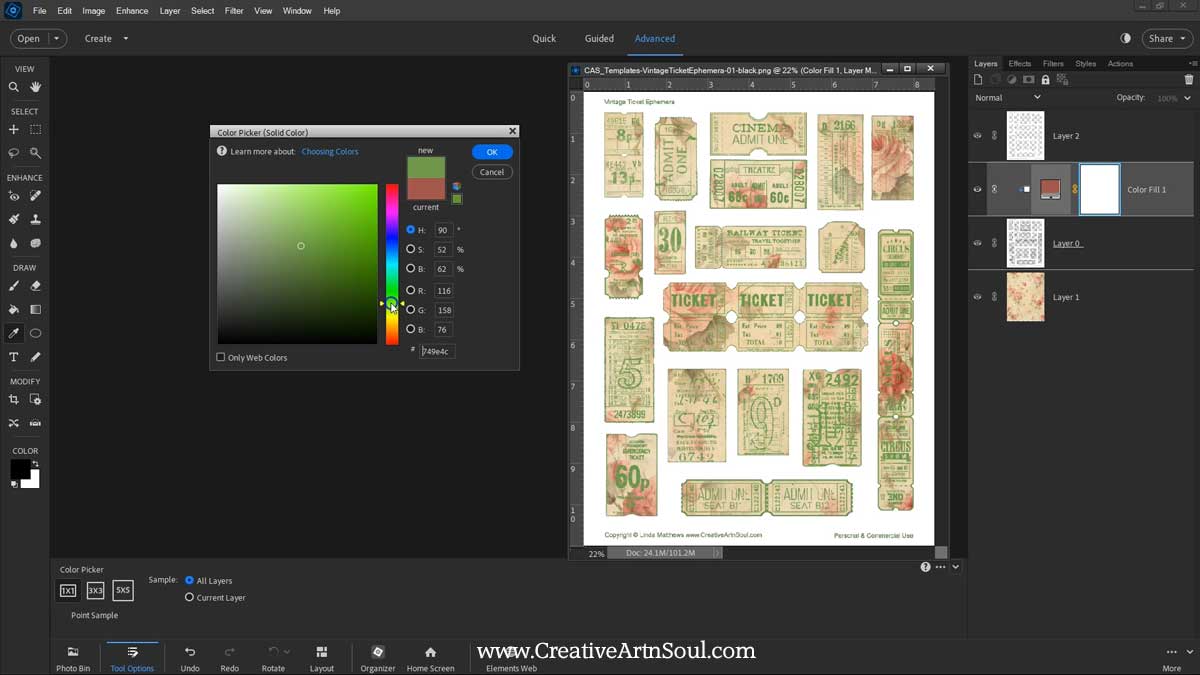This screenshot has width=1200, height=675.
Task: Select the Move tool
Action: [14, 130]
